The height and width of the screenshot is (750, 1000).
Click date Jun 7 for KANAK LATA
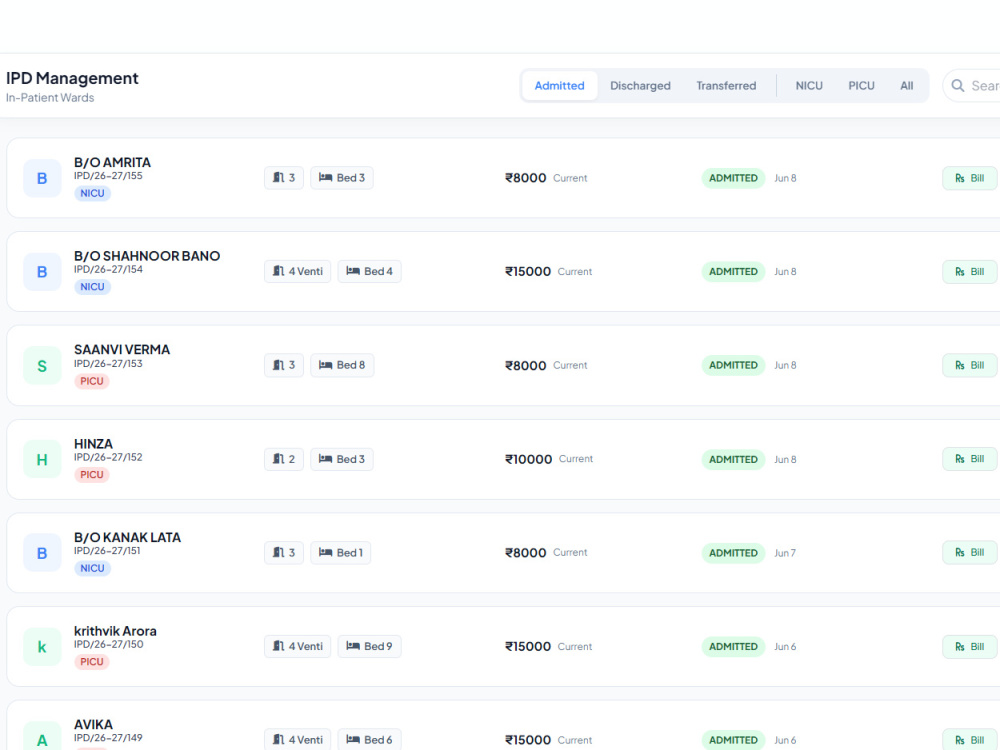[785, 553]
